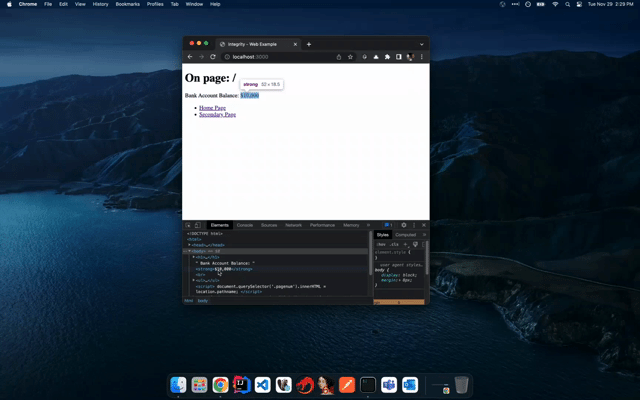Viewport: 640px width, 400px height.
Task: Open the Chrome extensions puzzle icon
Action: 387,57
